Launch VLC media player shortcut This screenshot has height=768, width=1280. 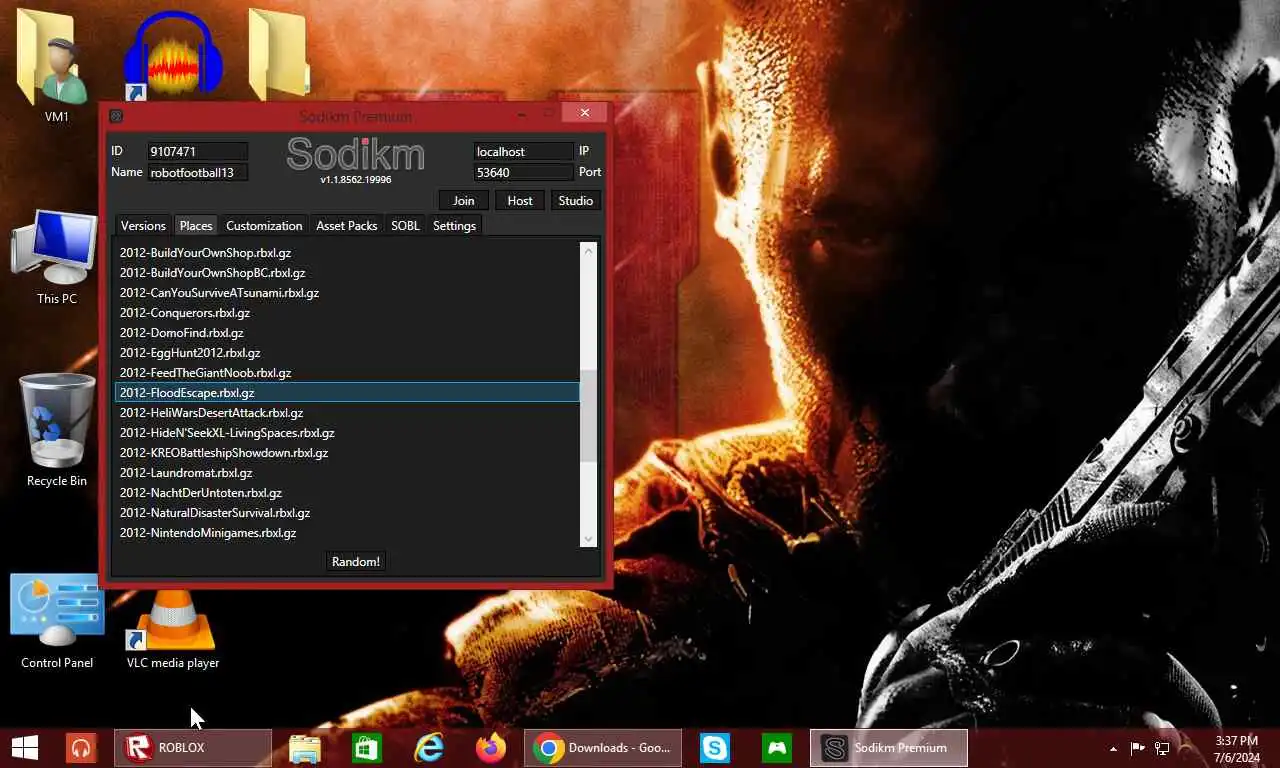[x=173, y=628]
